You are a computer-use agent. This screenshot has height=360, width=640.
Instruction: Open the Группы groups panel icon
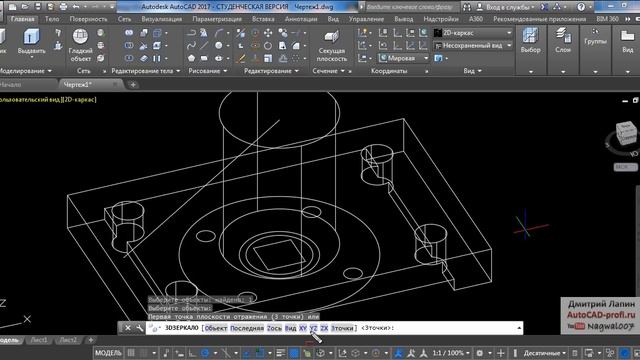coord(596,31)
